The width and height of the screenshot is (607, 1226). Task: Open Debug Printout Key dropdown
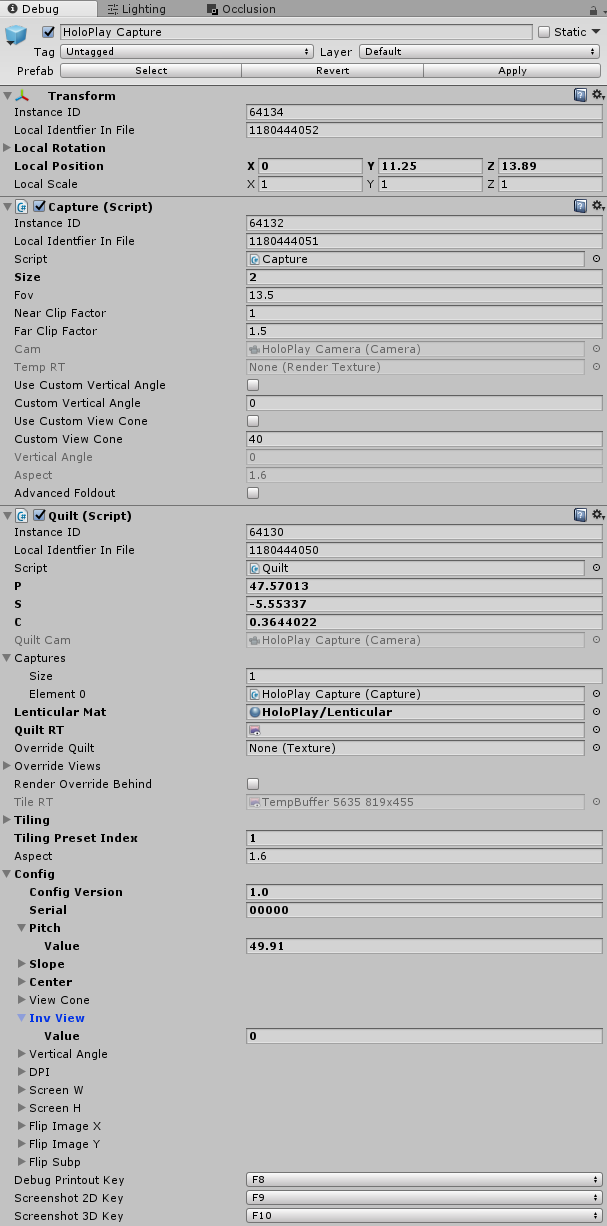425,1180
